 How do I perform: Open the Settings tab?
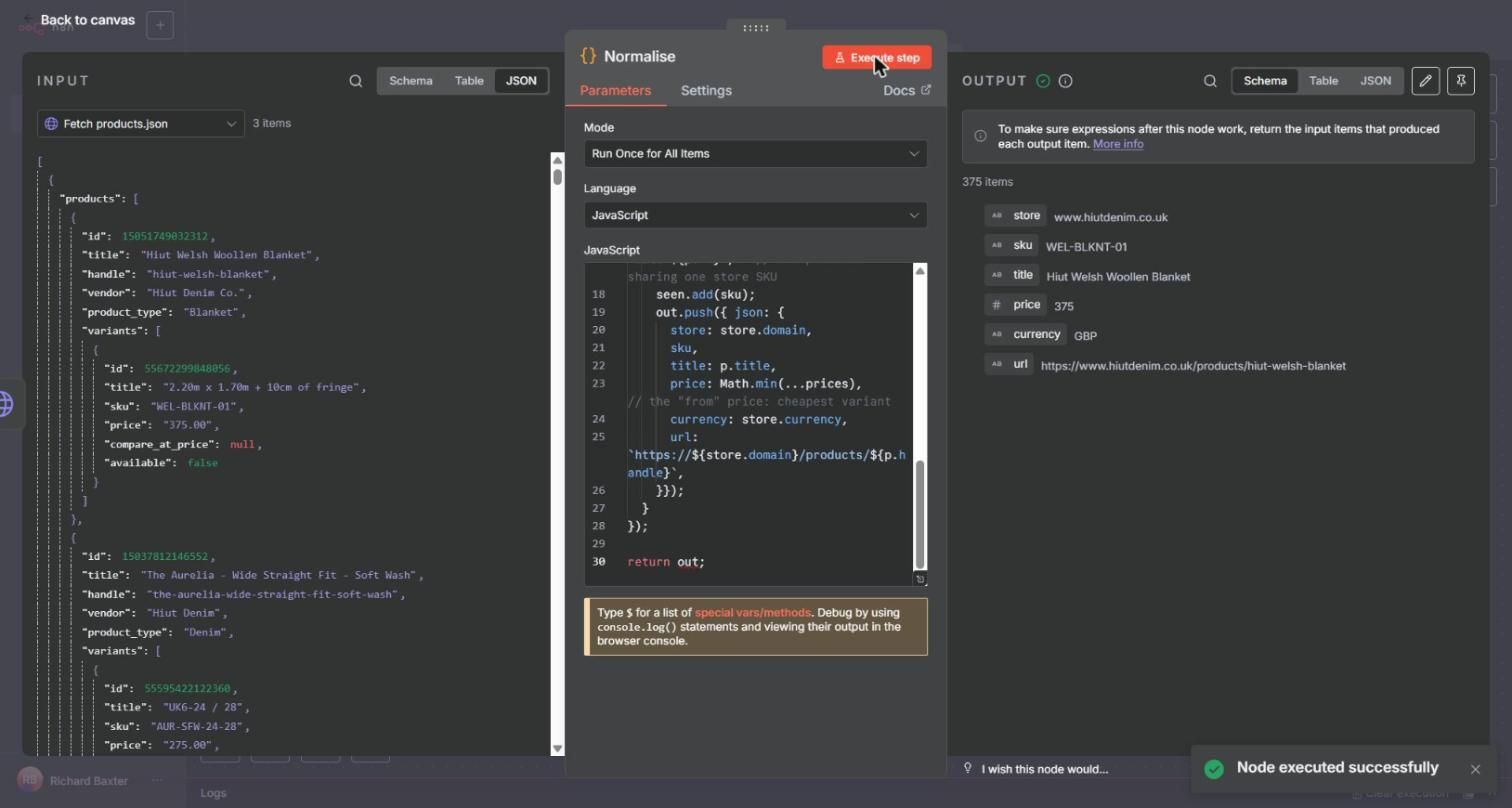(706, 91)
